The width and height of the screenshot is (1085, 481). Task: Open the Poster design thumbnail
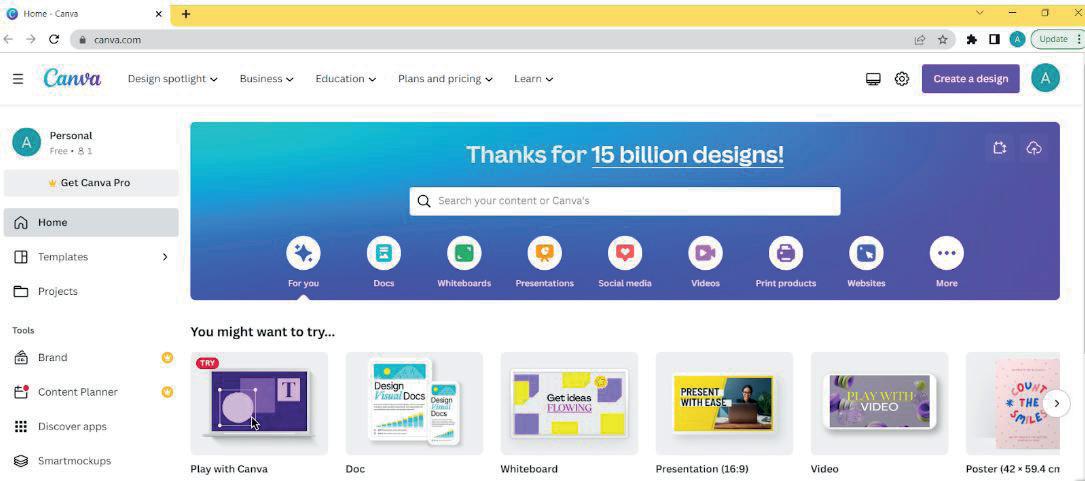(x=1013, y=403)
